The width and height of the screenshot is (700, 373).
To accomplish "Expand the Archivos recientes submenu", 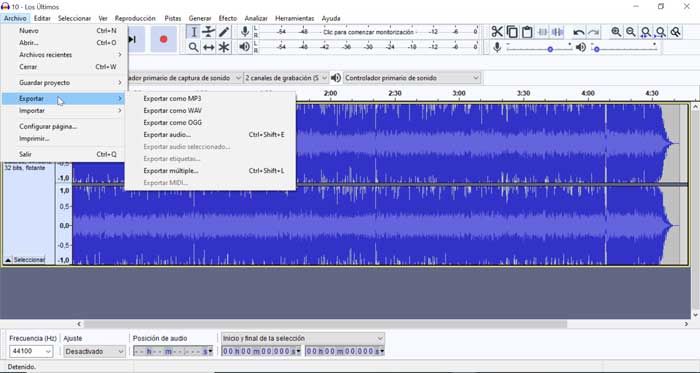I will [x=63, y=55].
